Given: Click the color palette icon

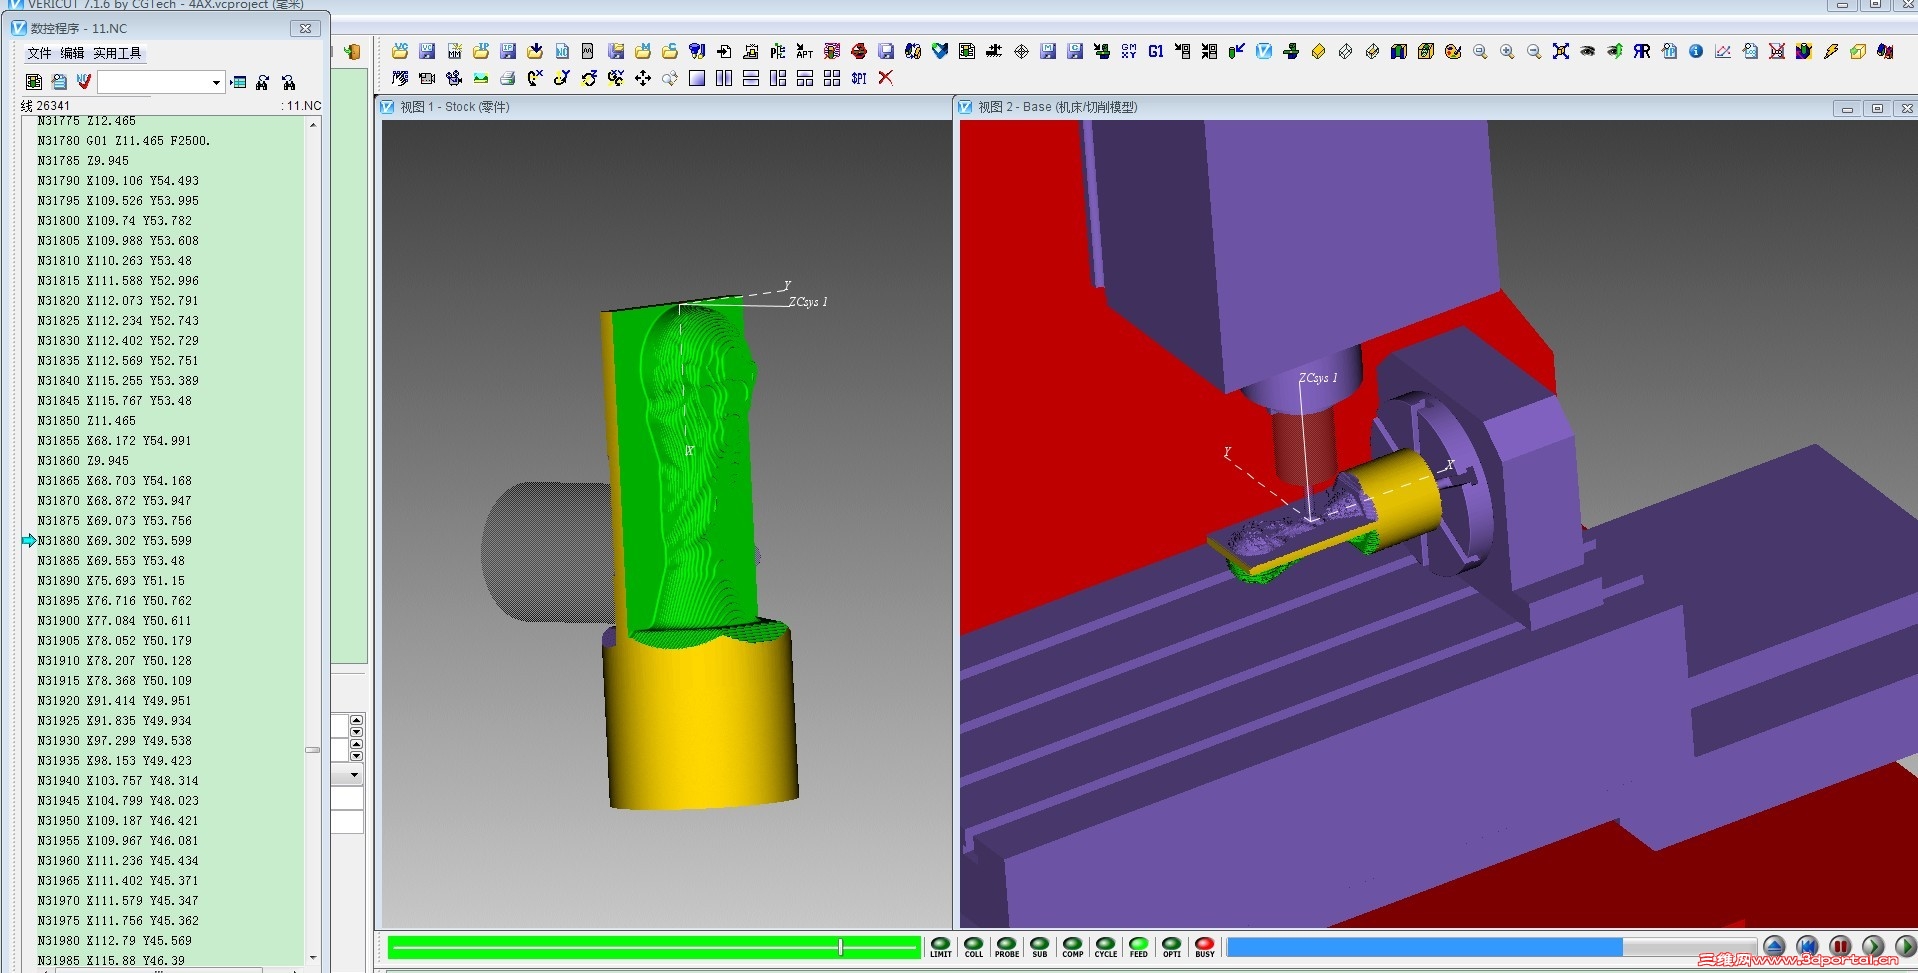Looking at the screenshot, I should pos(1453,51).
